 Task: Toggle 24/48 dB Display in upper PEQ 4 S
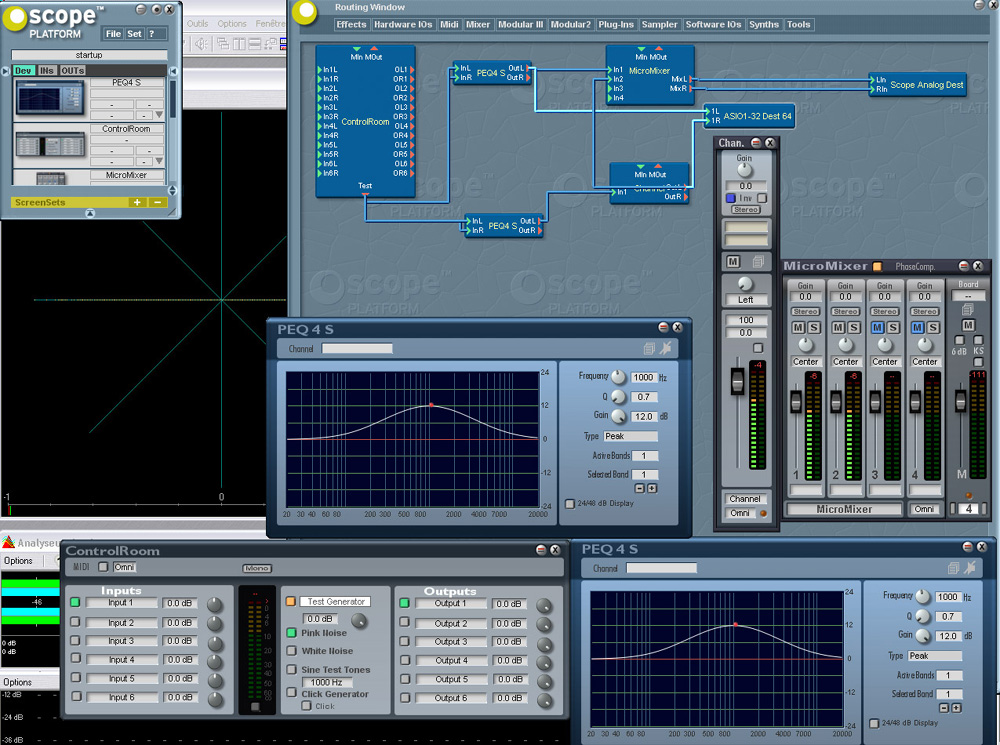(570, 503)
